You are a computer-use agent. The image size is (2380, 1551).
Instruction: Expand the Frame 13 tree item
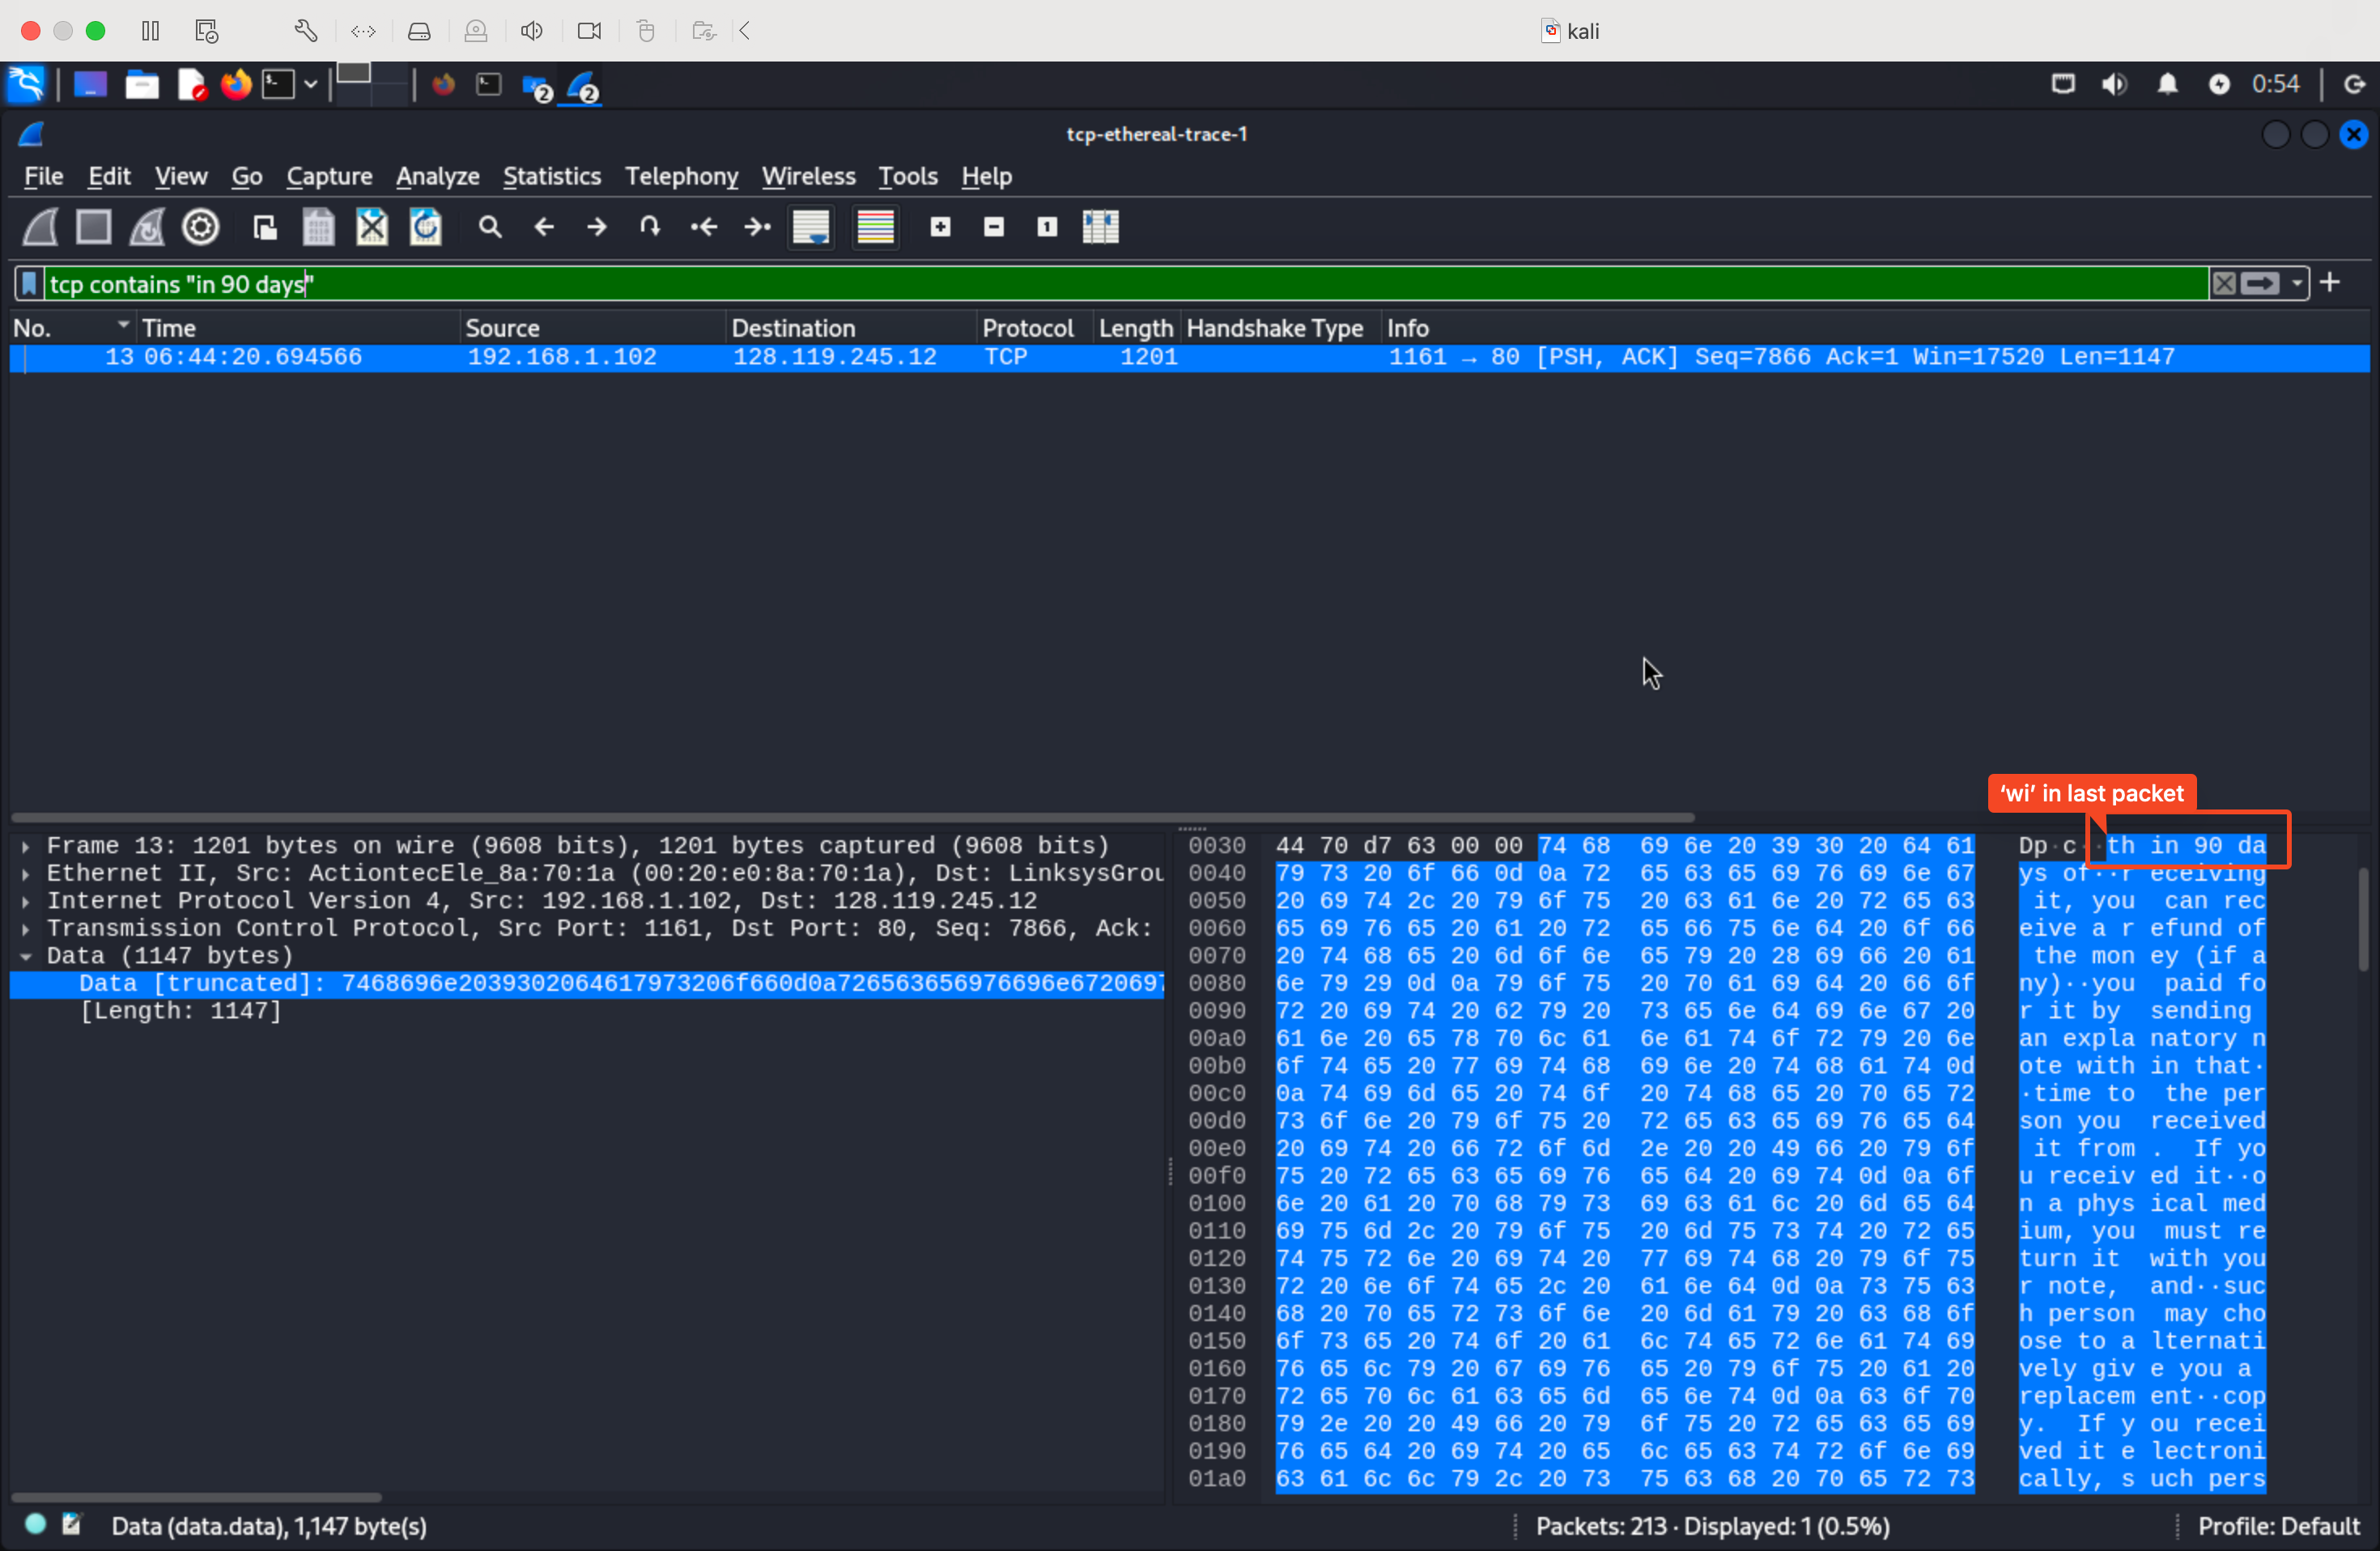click(x=25, y=846)
